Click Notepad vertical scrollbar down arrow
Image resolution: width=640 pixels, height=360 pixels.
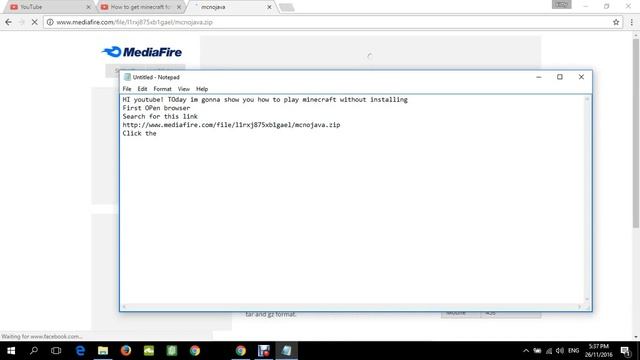[x=587, y=300]
